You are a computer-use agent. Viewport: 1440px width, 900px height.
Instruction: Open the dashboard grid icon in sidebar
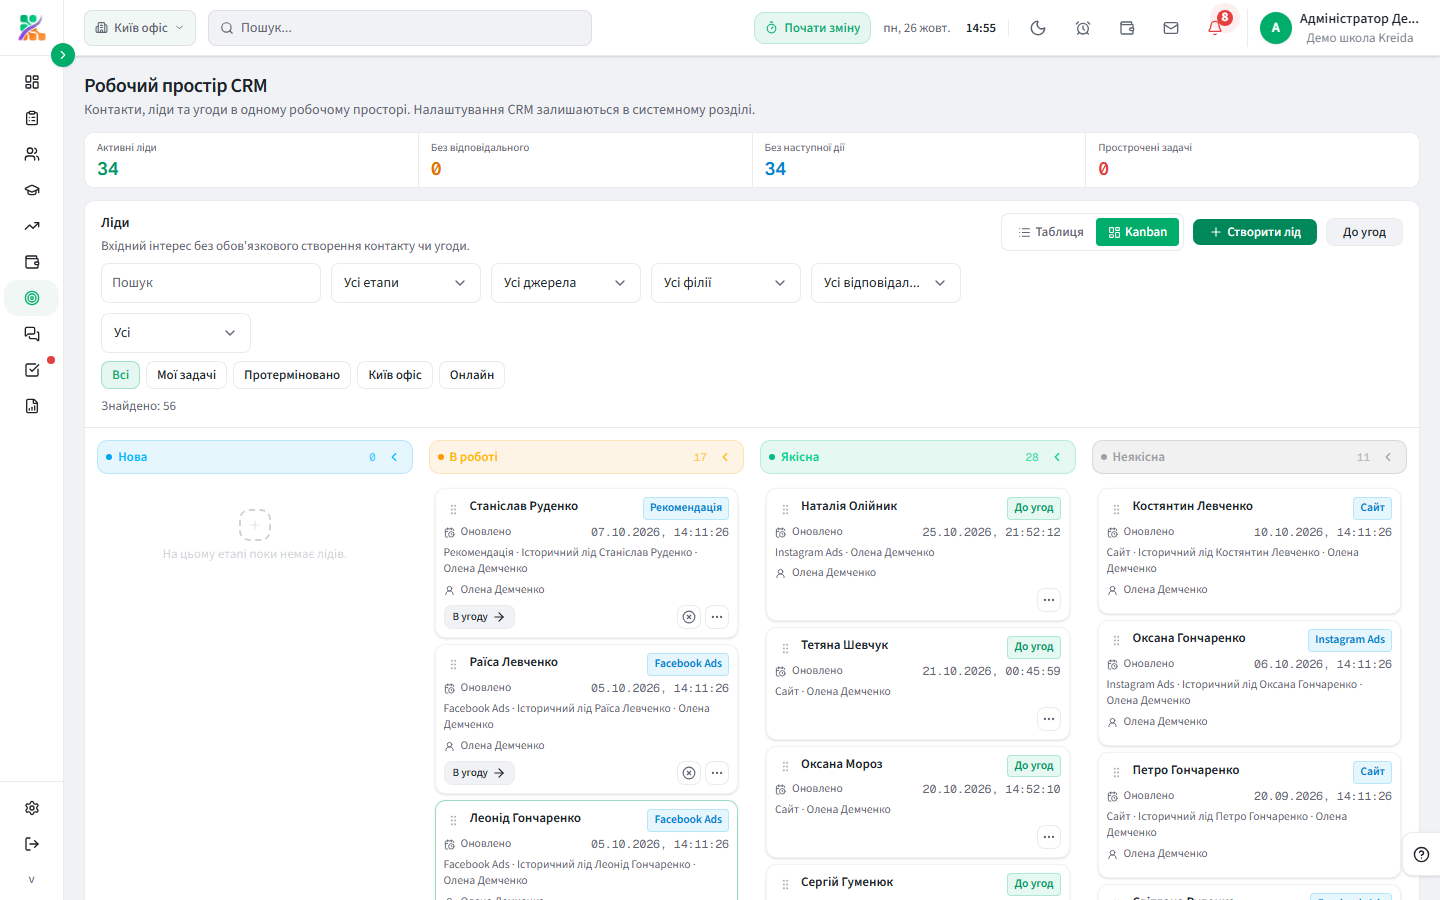32,82
